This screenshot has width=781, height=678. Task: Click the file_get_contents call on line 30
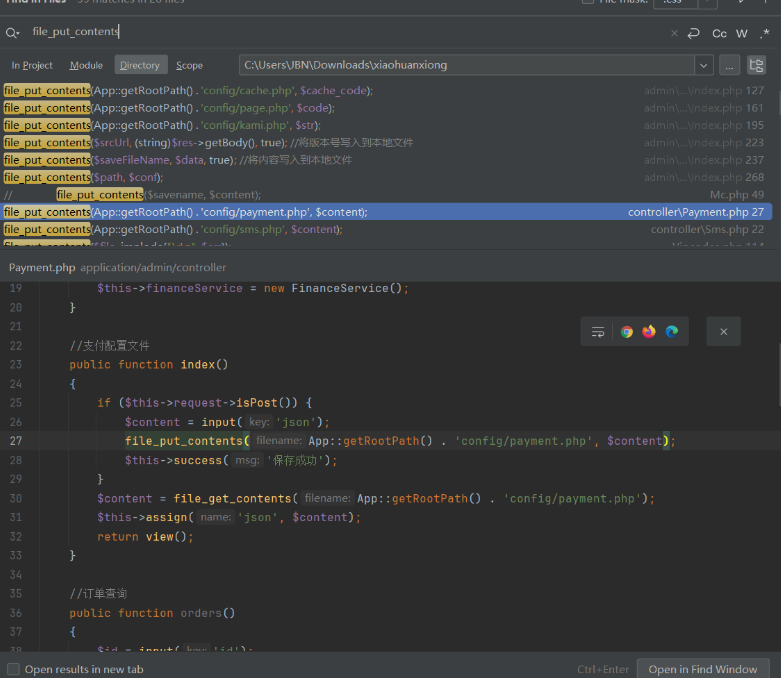pos(232,499)
